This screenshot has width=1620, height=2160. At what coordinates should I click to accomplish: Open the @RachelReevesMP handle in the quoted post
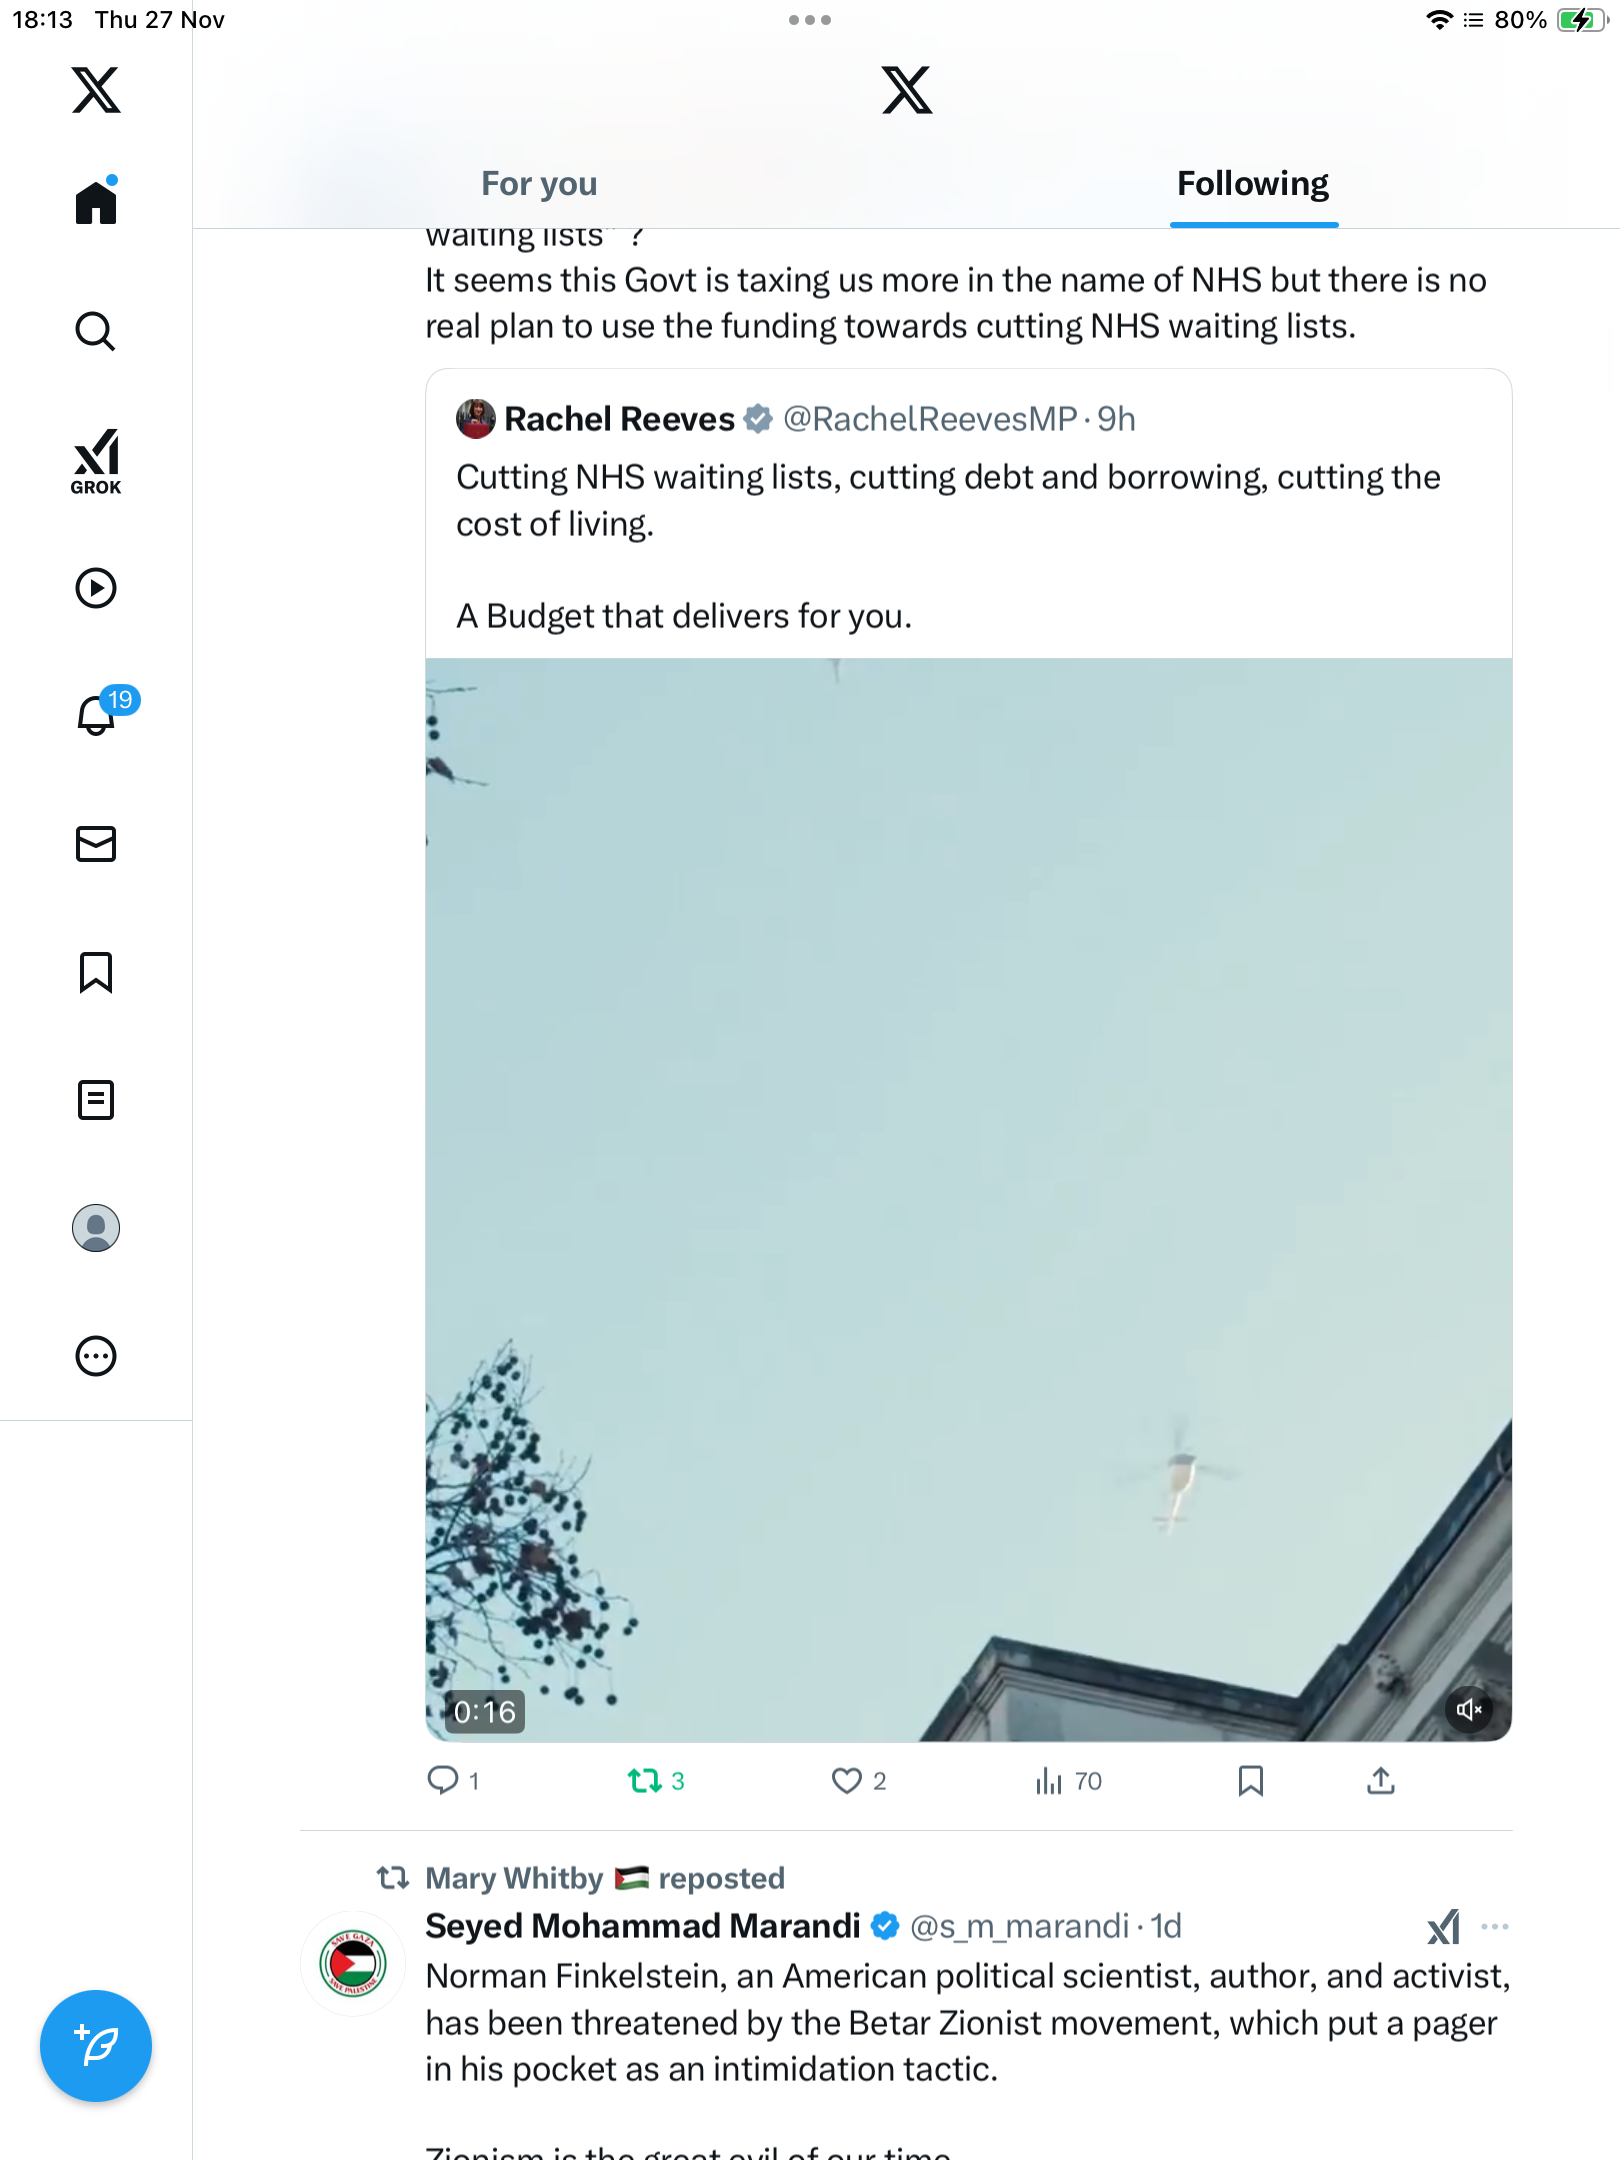pos(930,419)
